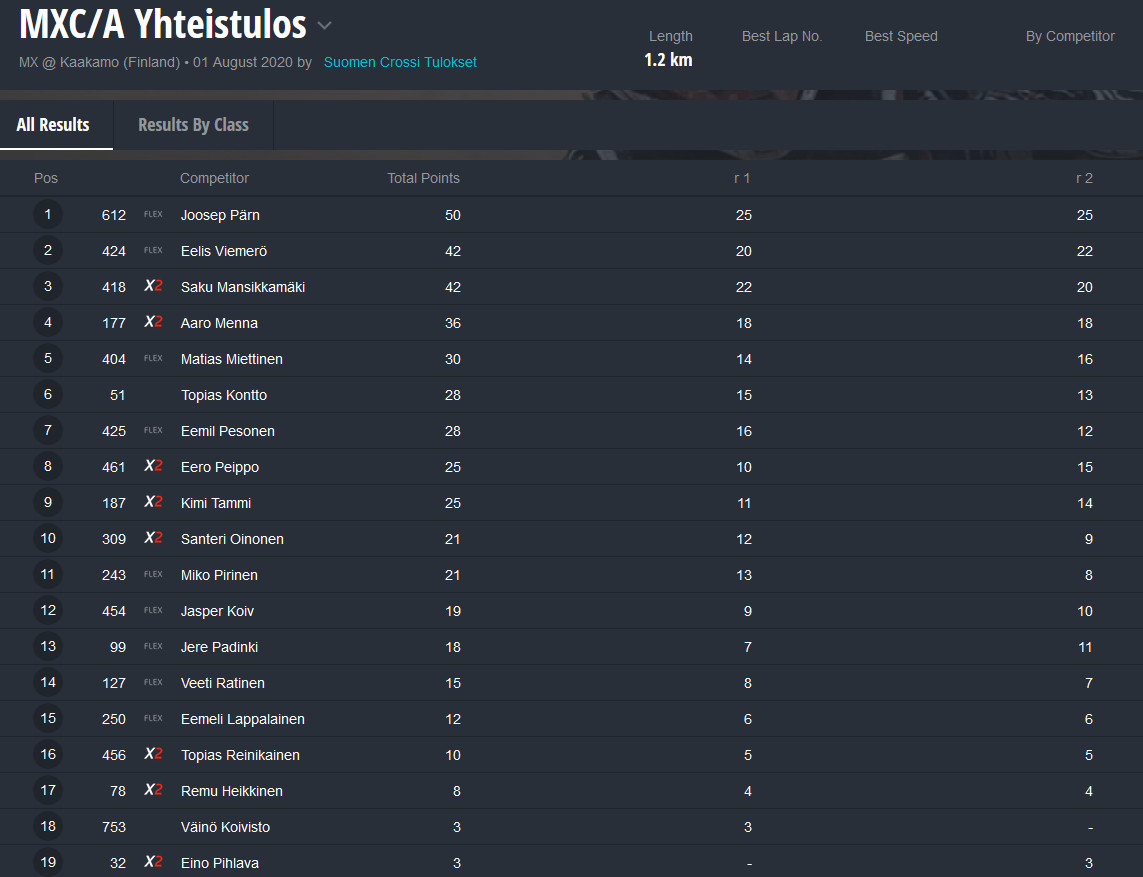Viewport: 1143px width, 877px height.
Task: Switch to the Results By Class tab
Action: click(x=193, y=125)
